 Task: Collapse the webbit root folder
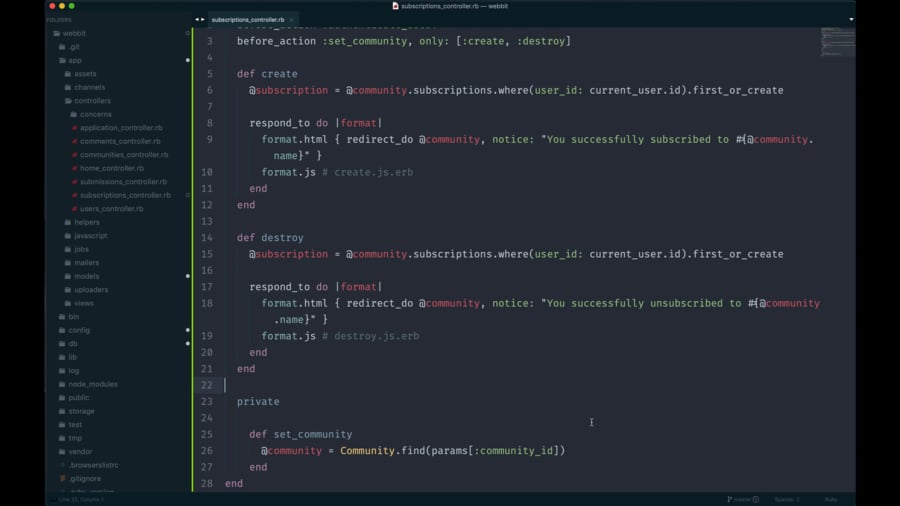[x=56, y=33]
